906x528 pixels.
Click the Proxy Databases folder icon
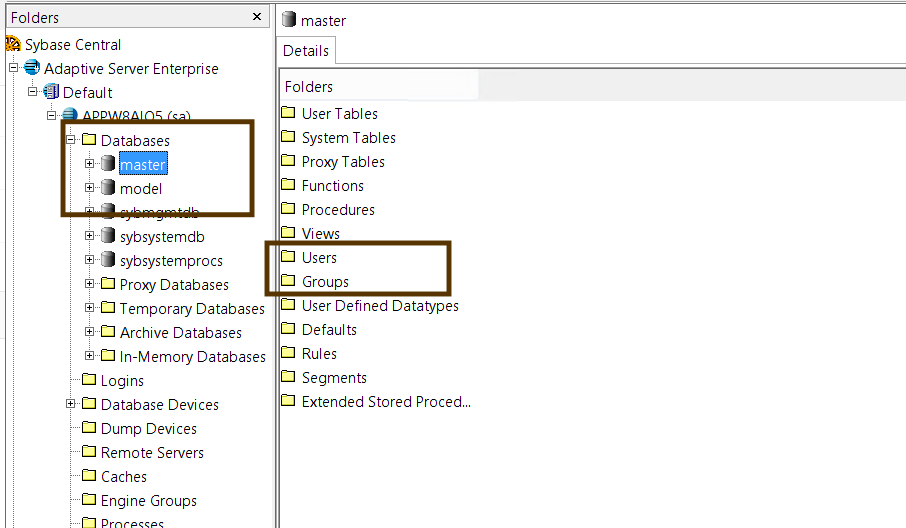coord(107,283)
